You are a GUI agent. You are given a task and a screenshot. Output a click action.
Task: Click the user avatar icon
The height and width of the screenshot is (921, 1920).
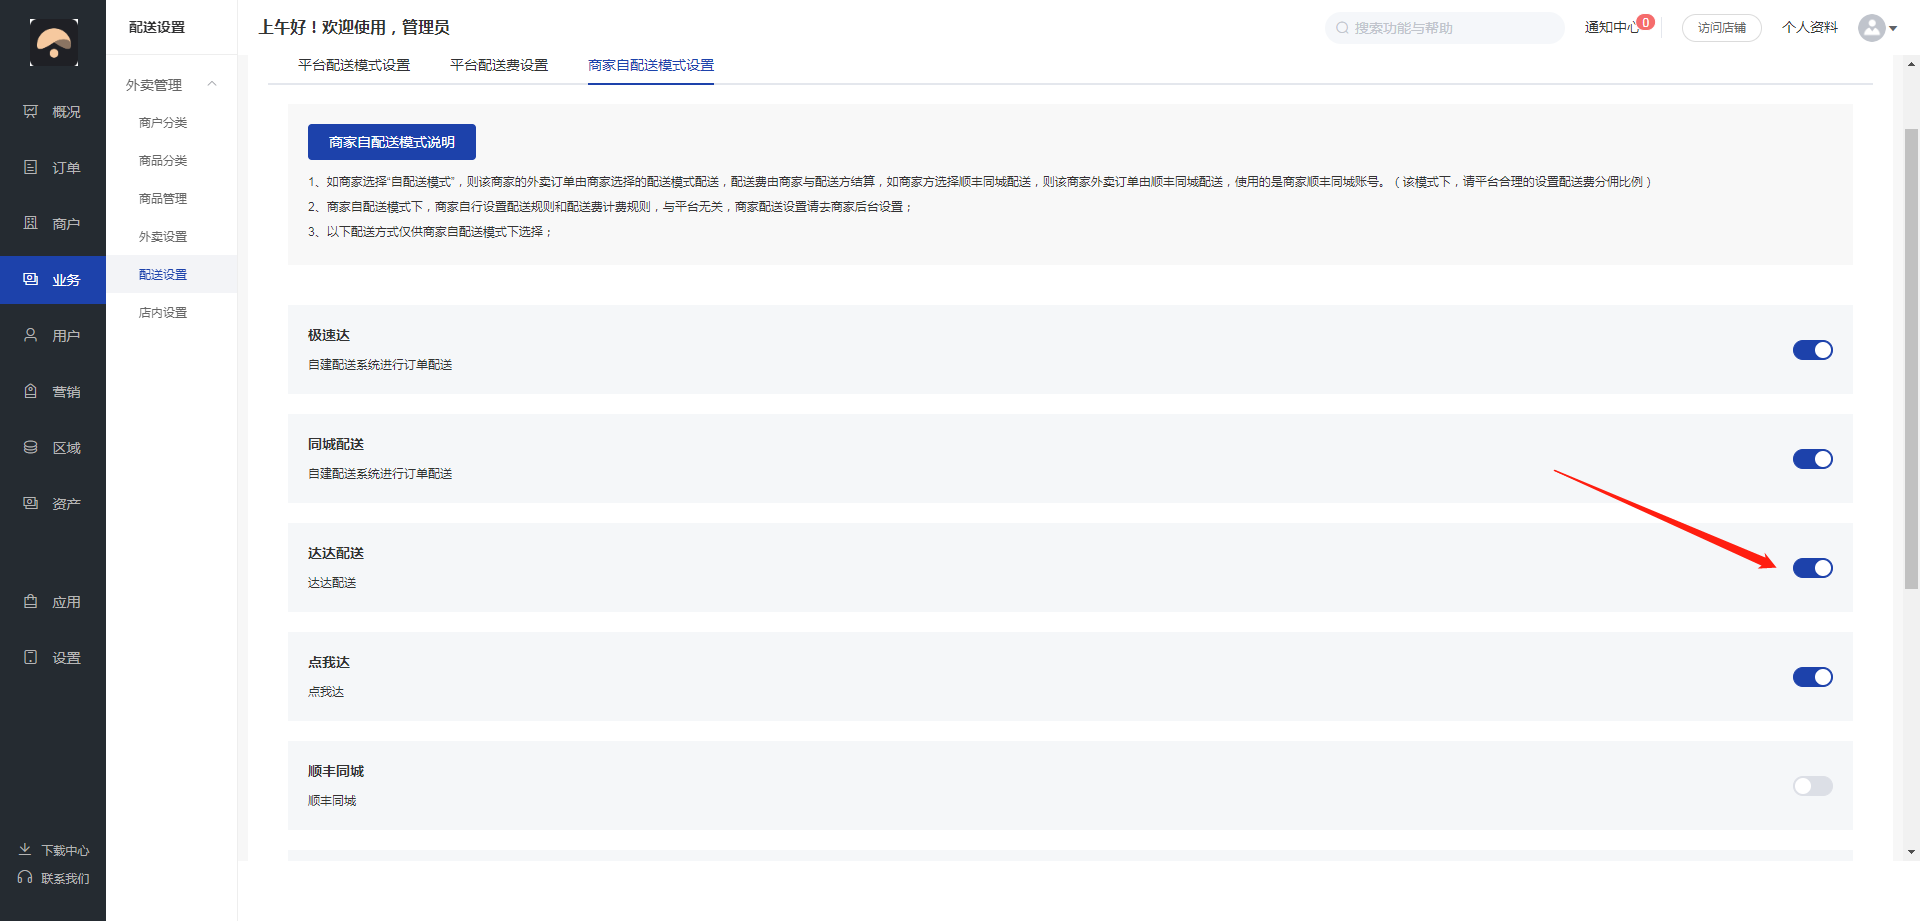click(x=1871, y=28)
